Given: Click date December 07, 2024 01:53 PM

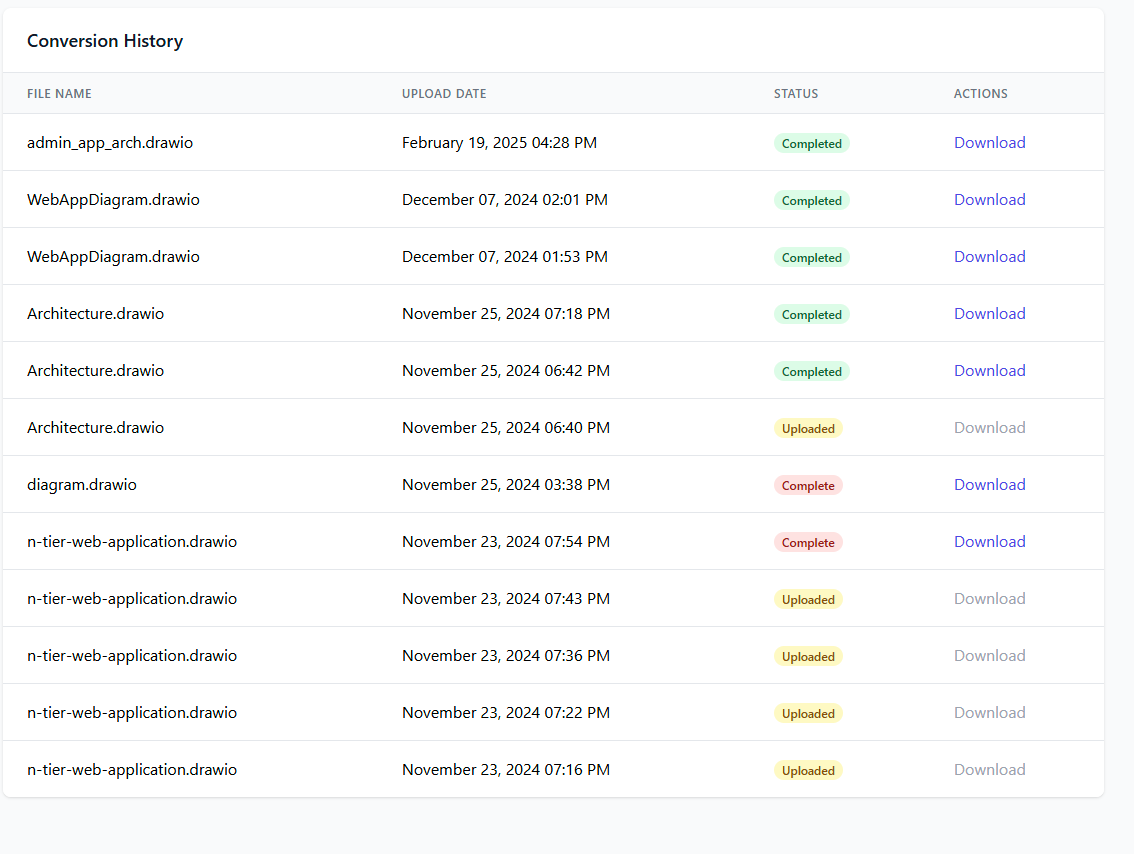Looking at the screenshot, I should [505, 257].
